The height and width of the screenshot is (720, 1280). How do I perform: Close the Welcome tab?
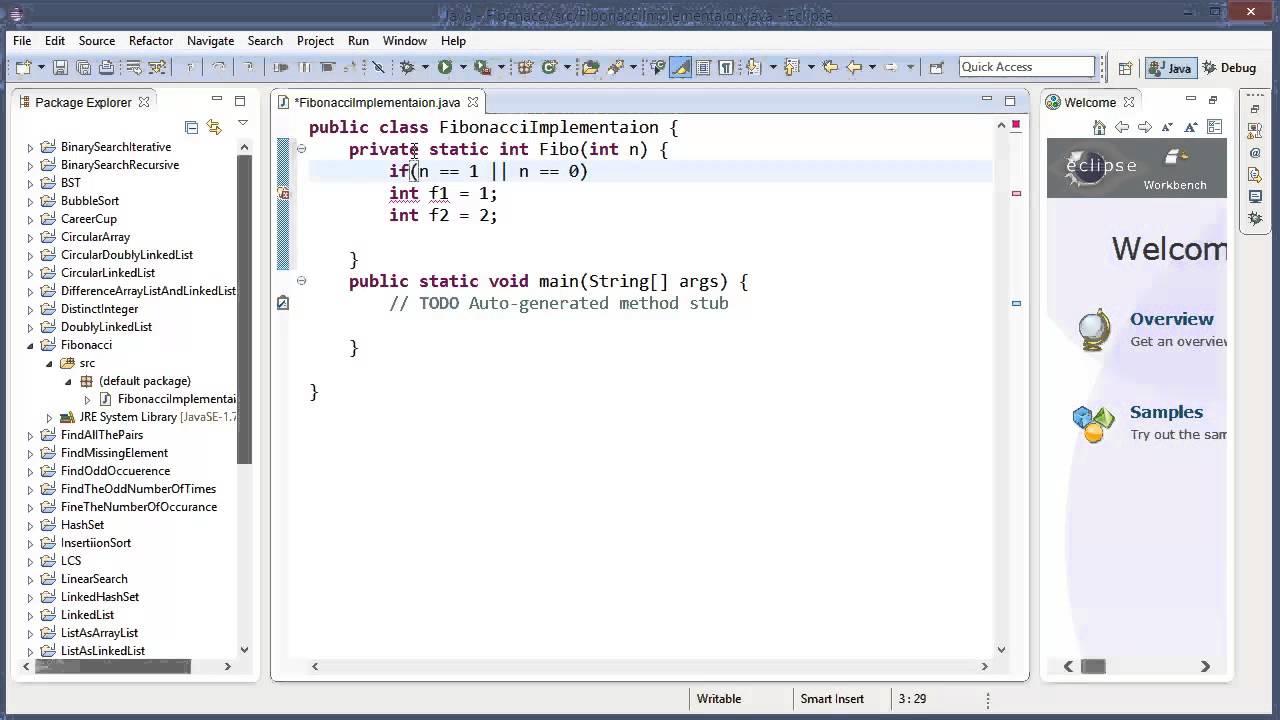click(1129, 102)
